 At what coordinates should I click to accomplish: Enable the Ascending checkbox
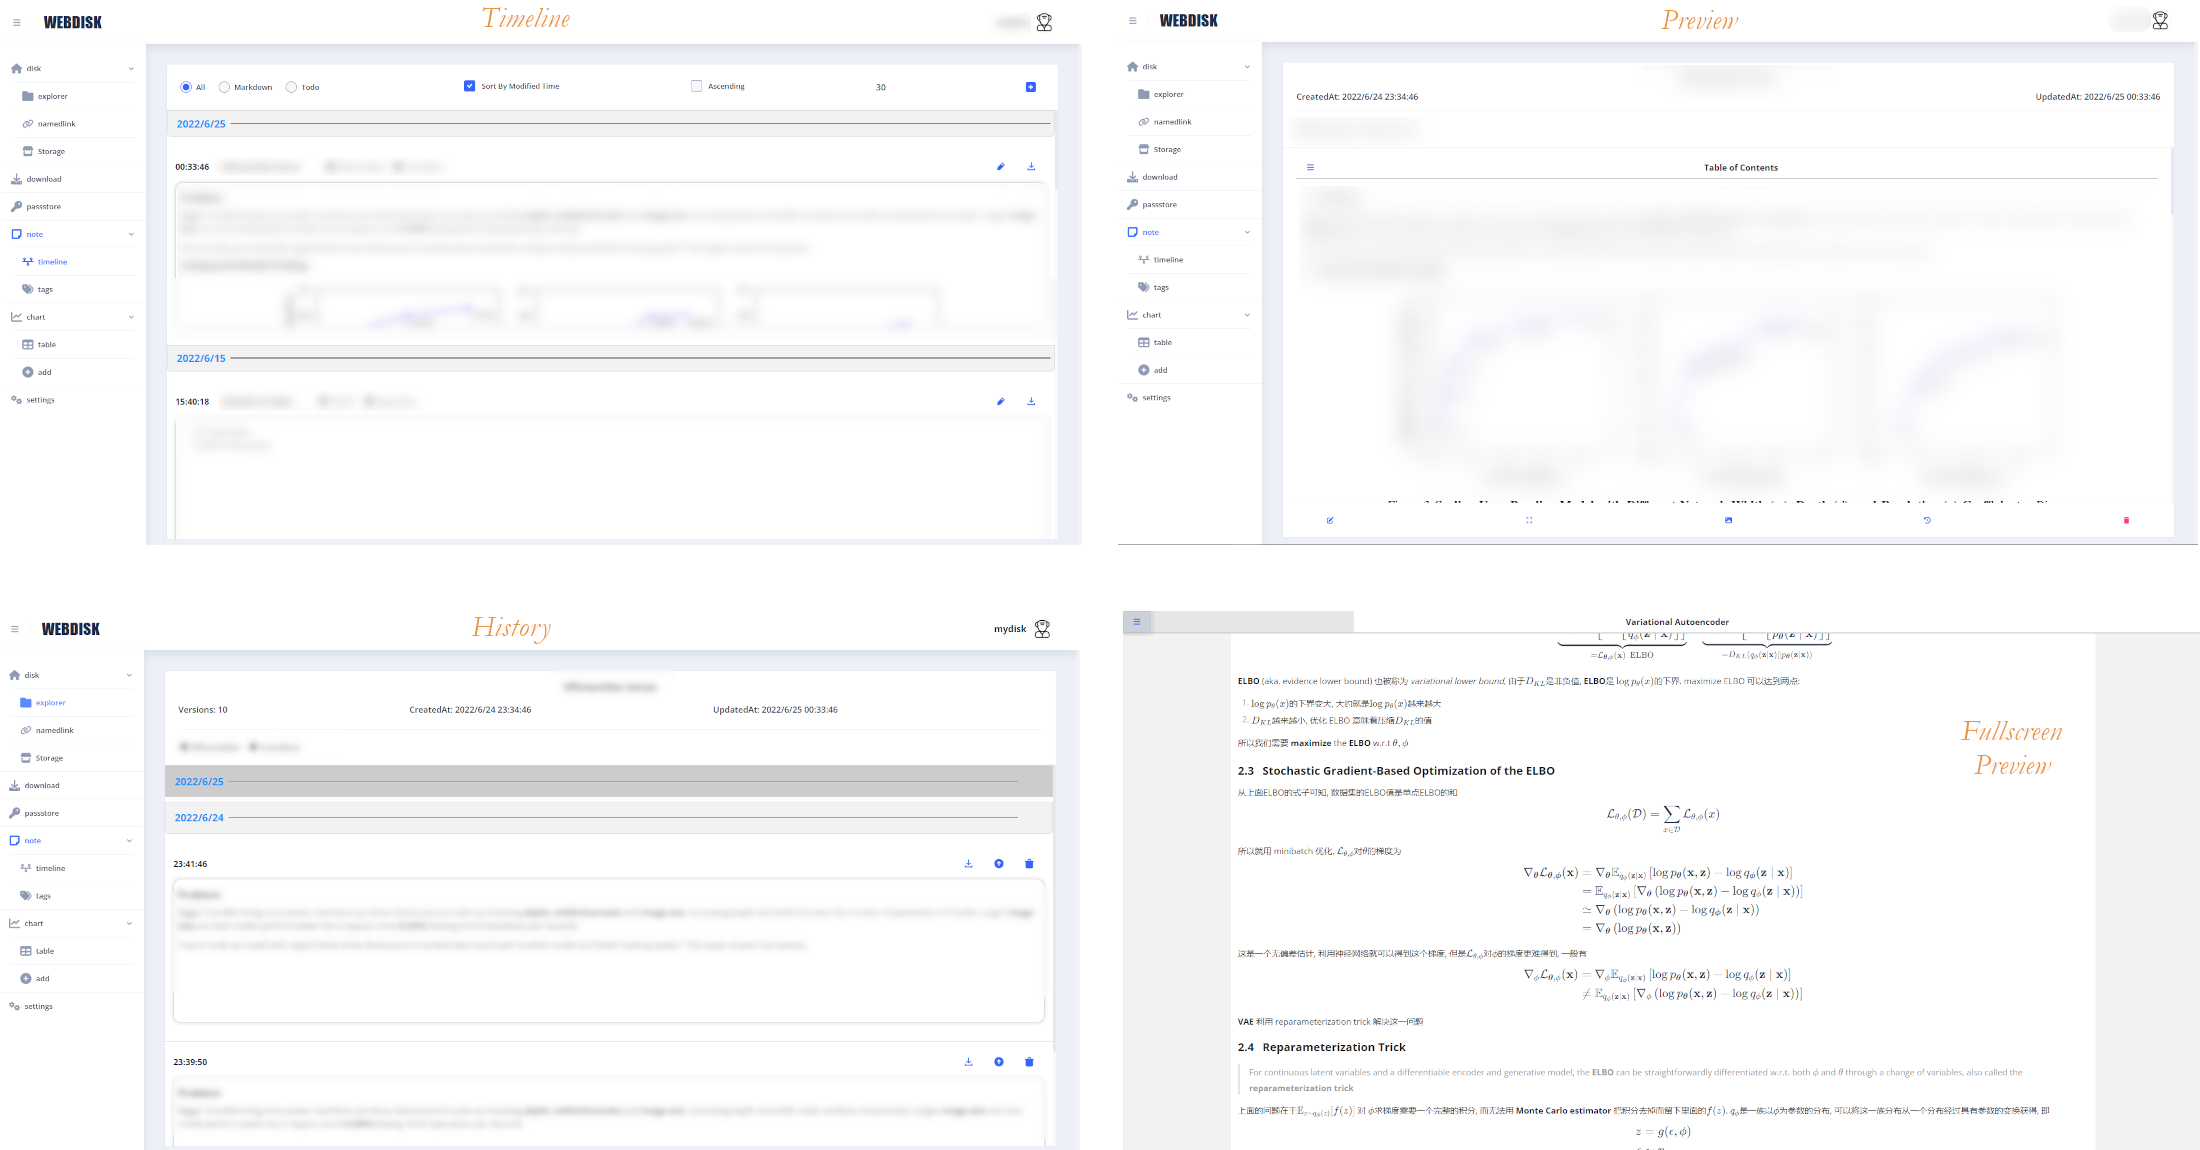point(696,86)
